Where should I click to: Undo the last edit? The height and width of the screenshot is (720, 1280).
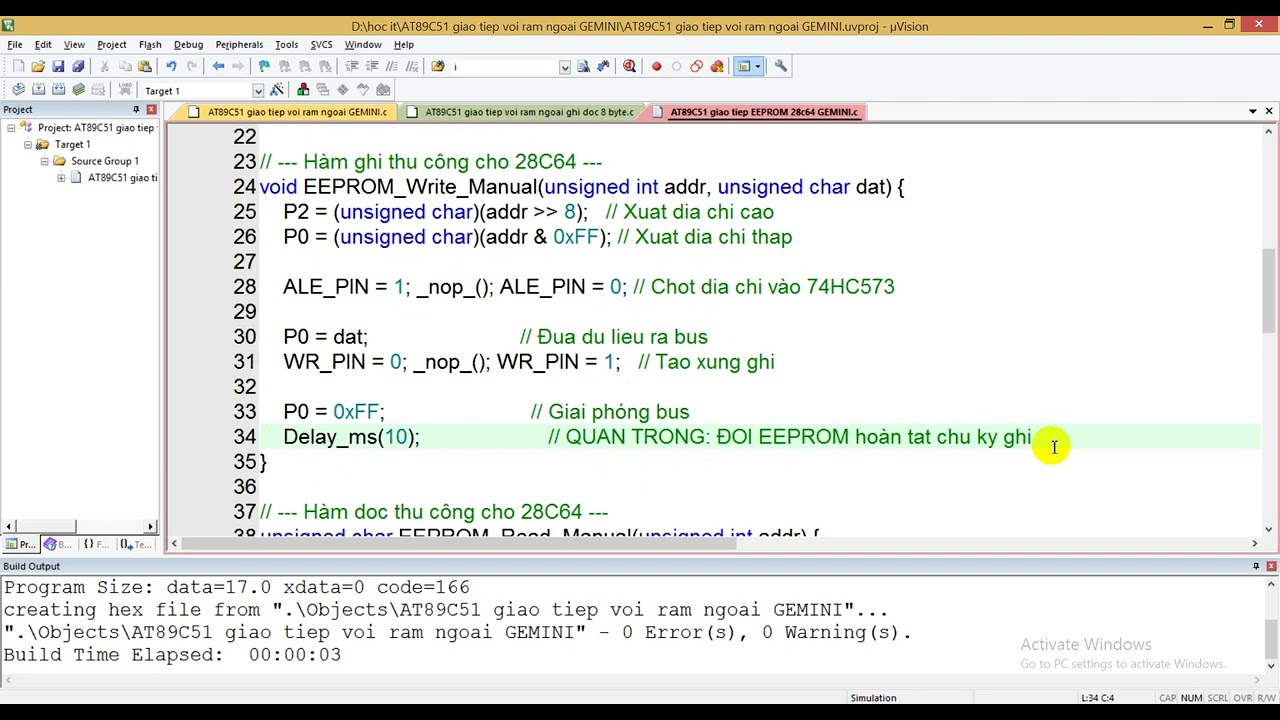[171, 66]
